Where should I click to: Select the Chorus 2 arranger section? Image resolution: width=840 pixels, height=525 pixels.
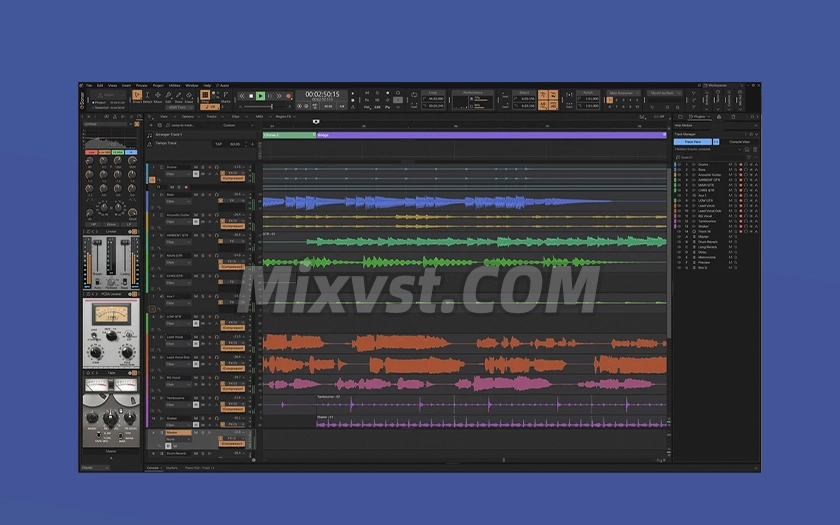click(289, 135)
